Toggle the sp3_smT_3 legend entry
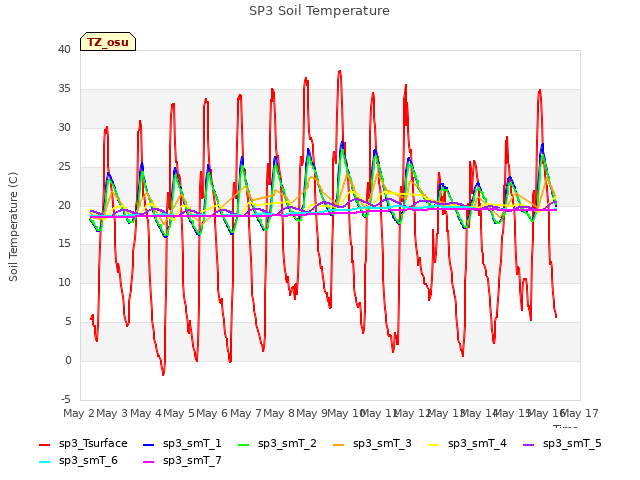This screenshot has height=480, width=640. click(x=372, y=444)
